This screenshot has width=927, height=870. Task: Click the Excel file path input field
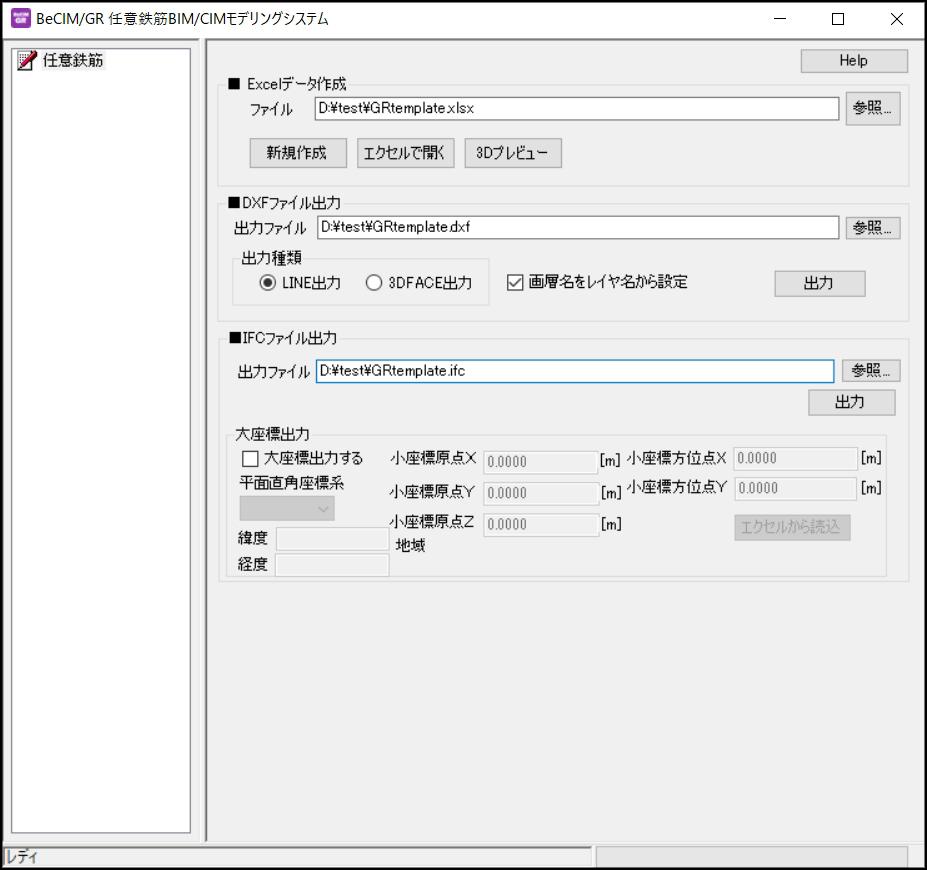point(576,109)
